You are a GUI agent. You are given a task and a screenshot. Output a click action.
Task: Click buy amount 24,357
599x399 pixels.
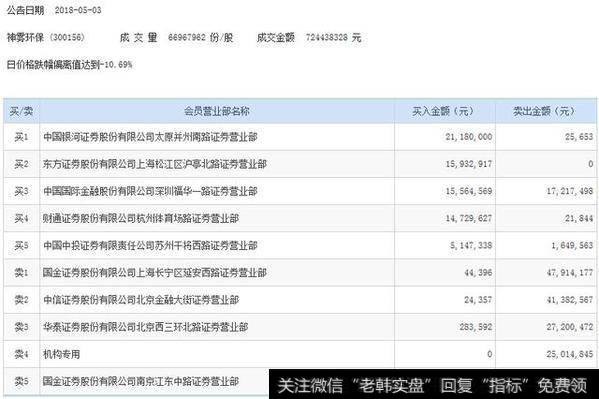478,300
